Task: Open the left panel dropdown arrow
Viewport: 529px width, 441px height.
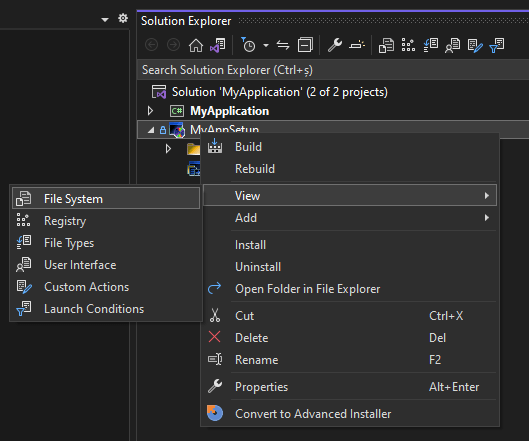Action: coord(105,20)
